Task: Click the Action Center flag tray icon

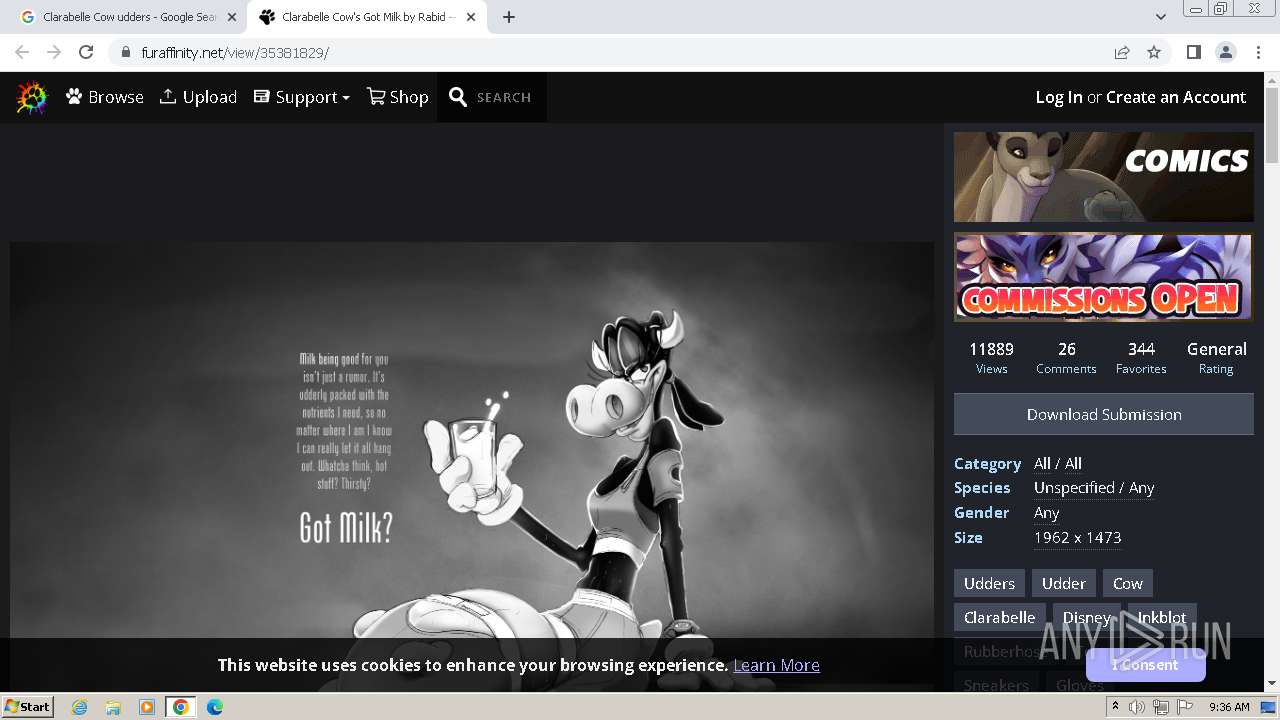Action: pos(1185,707)
